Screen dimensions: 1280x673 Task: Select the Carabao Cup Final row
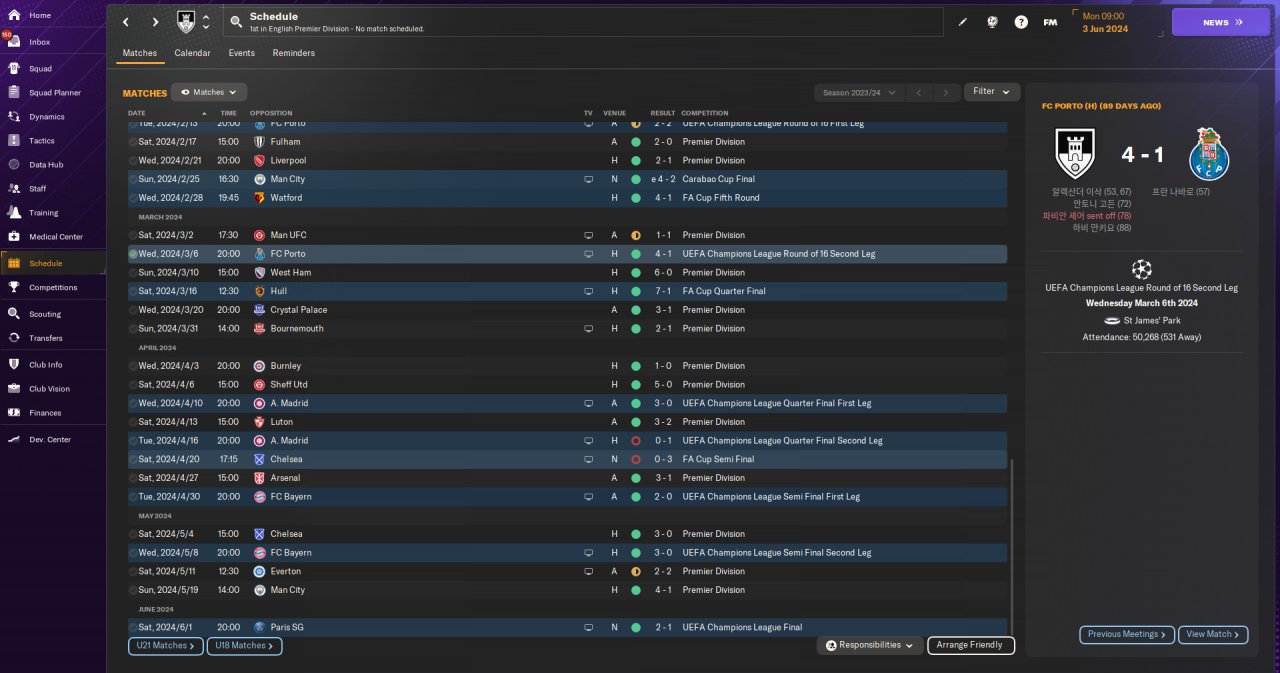[567, 179]
